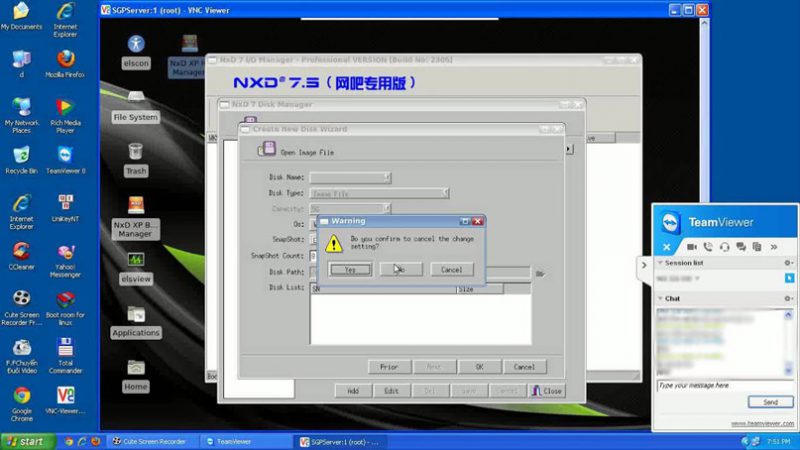This screenshot has height=450, width=800.
Task: Switch to SGPServer:1 (root) taskbar item
Action: [x=340, y=442]
